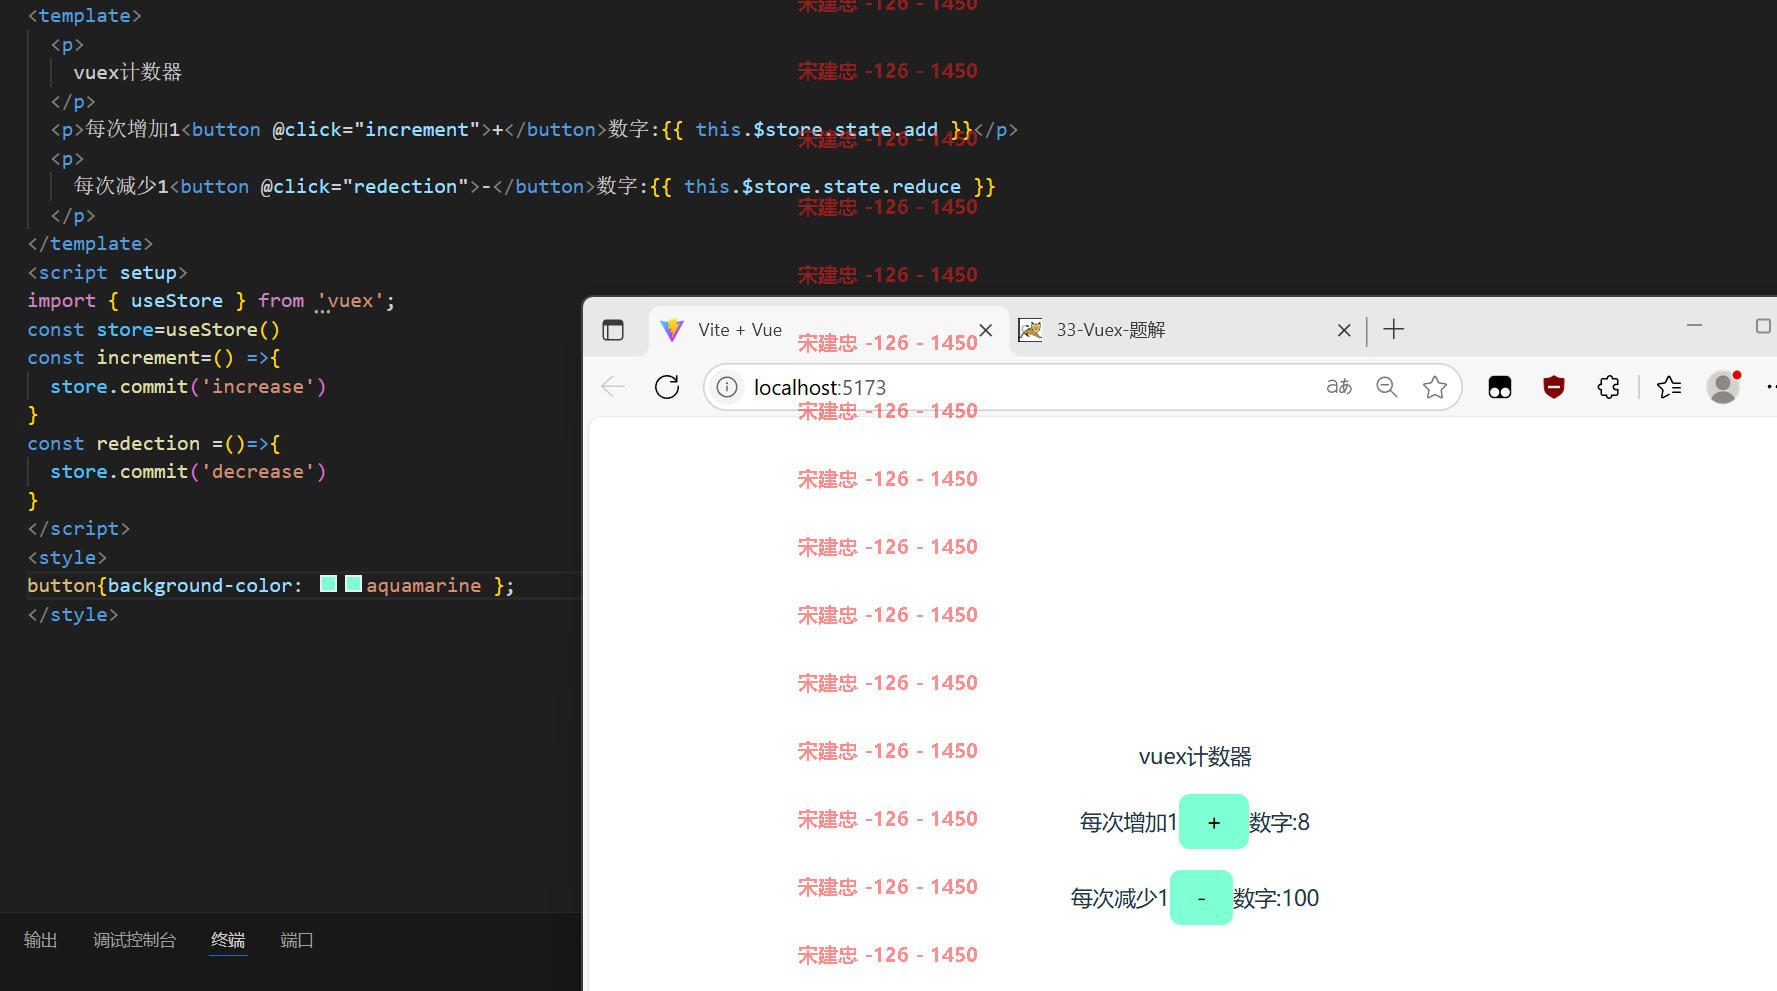Click the browser tab actions icon
The height and width of the screenshot is (991, 1777).
pyautogui.click(x=613, y=330)
